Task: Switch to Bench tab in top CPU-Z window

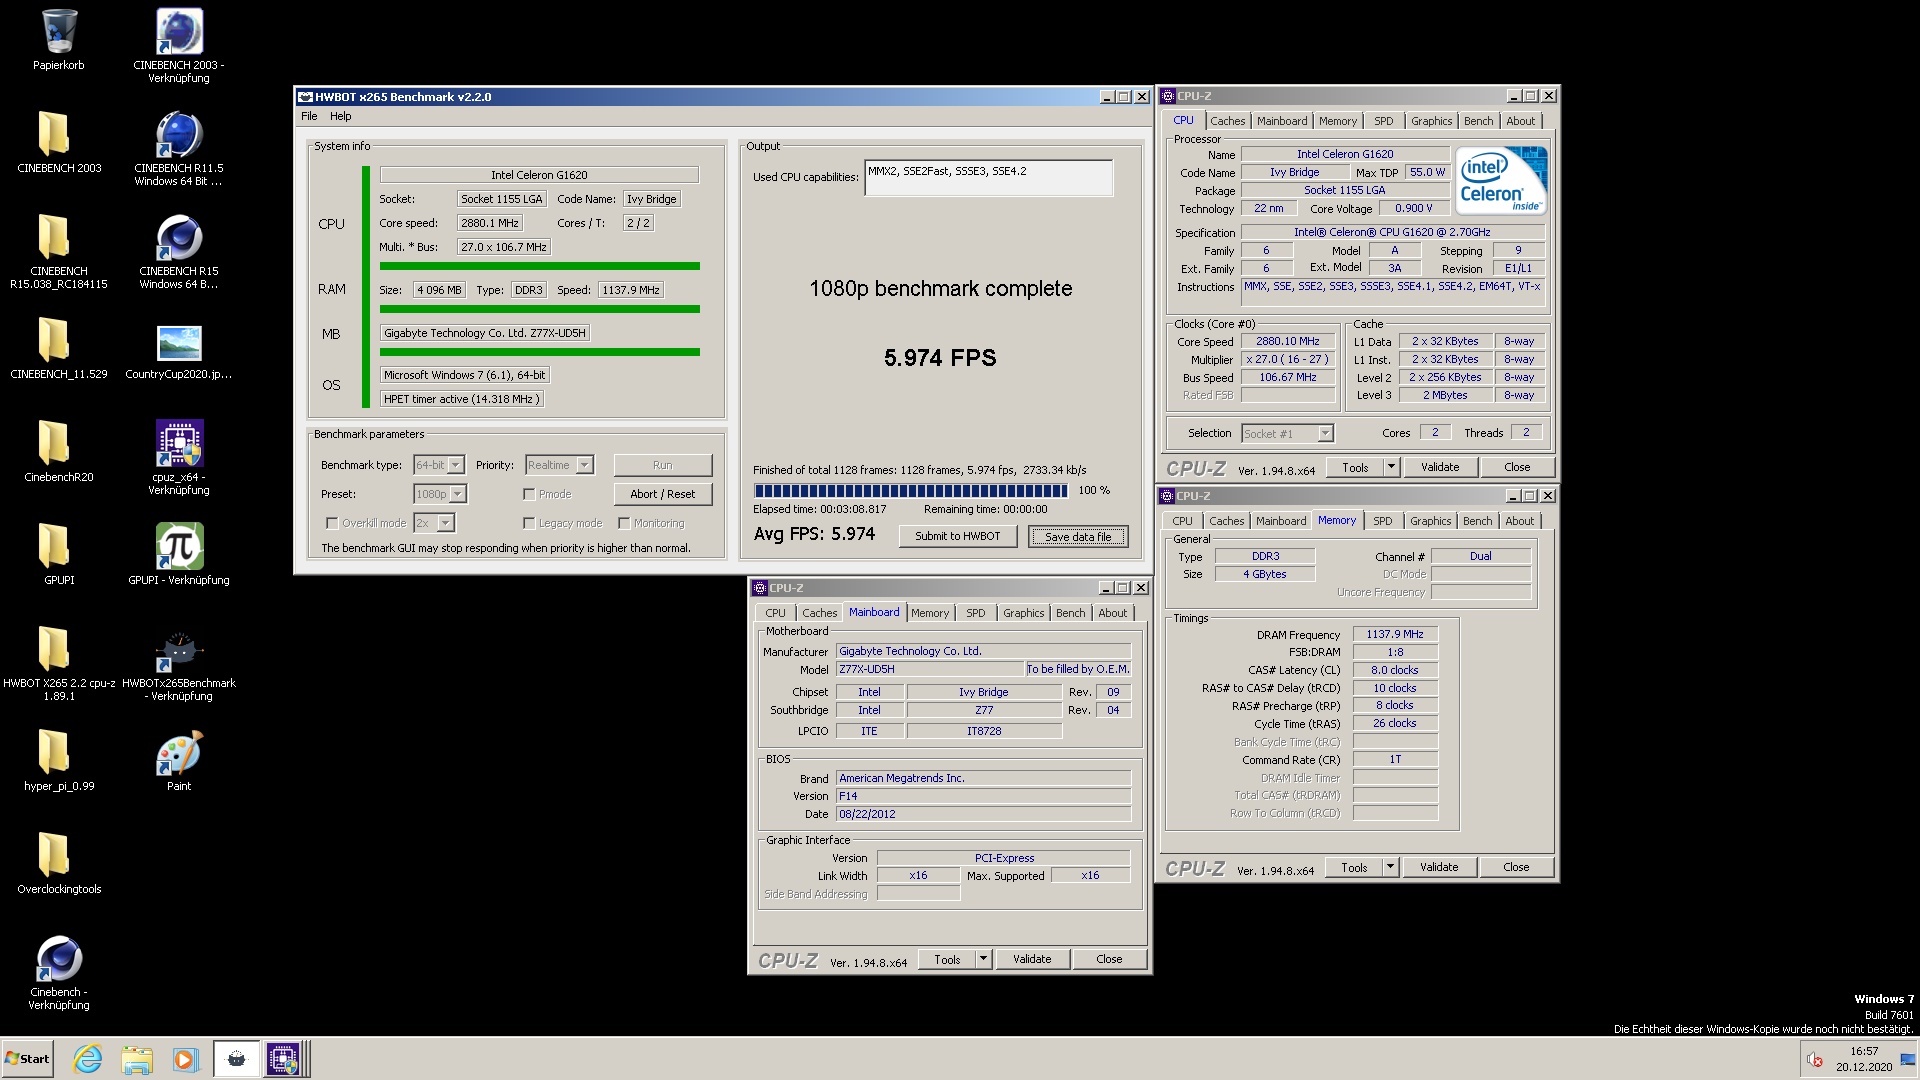Action: point(1478,121)
